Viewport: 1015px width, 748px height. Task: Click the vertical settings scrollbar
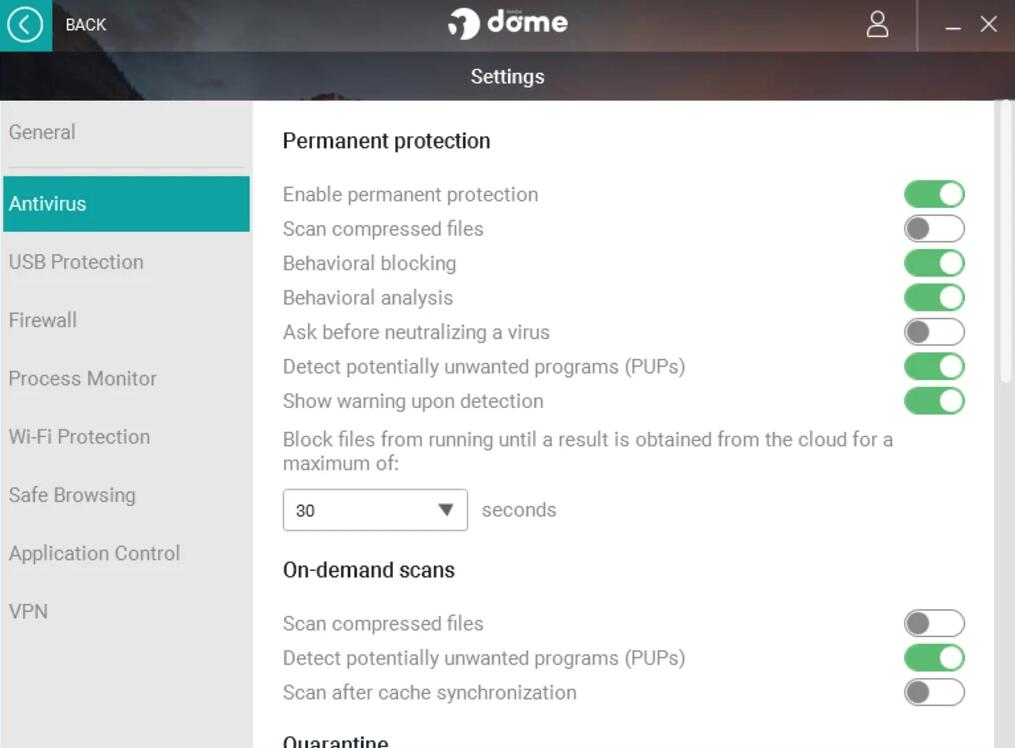pos(1005,240)
